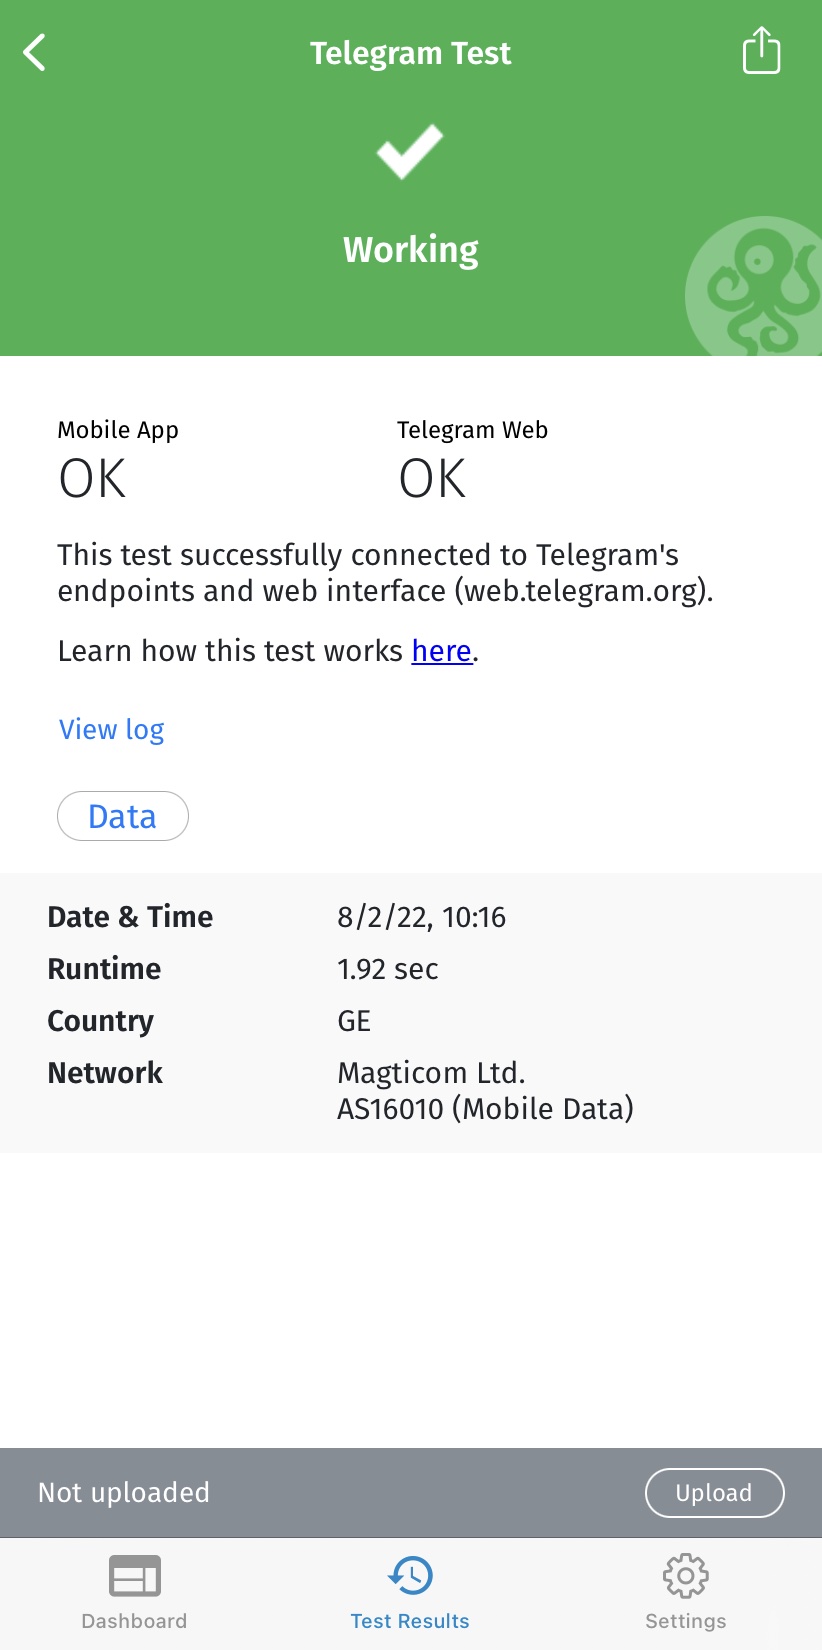
Task: Tap the Settings gear icon
Action: point(685,1576)
